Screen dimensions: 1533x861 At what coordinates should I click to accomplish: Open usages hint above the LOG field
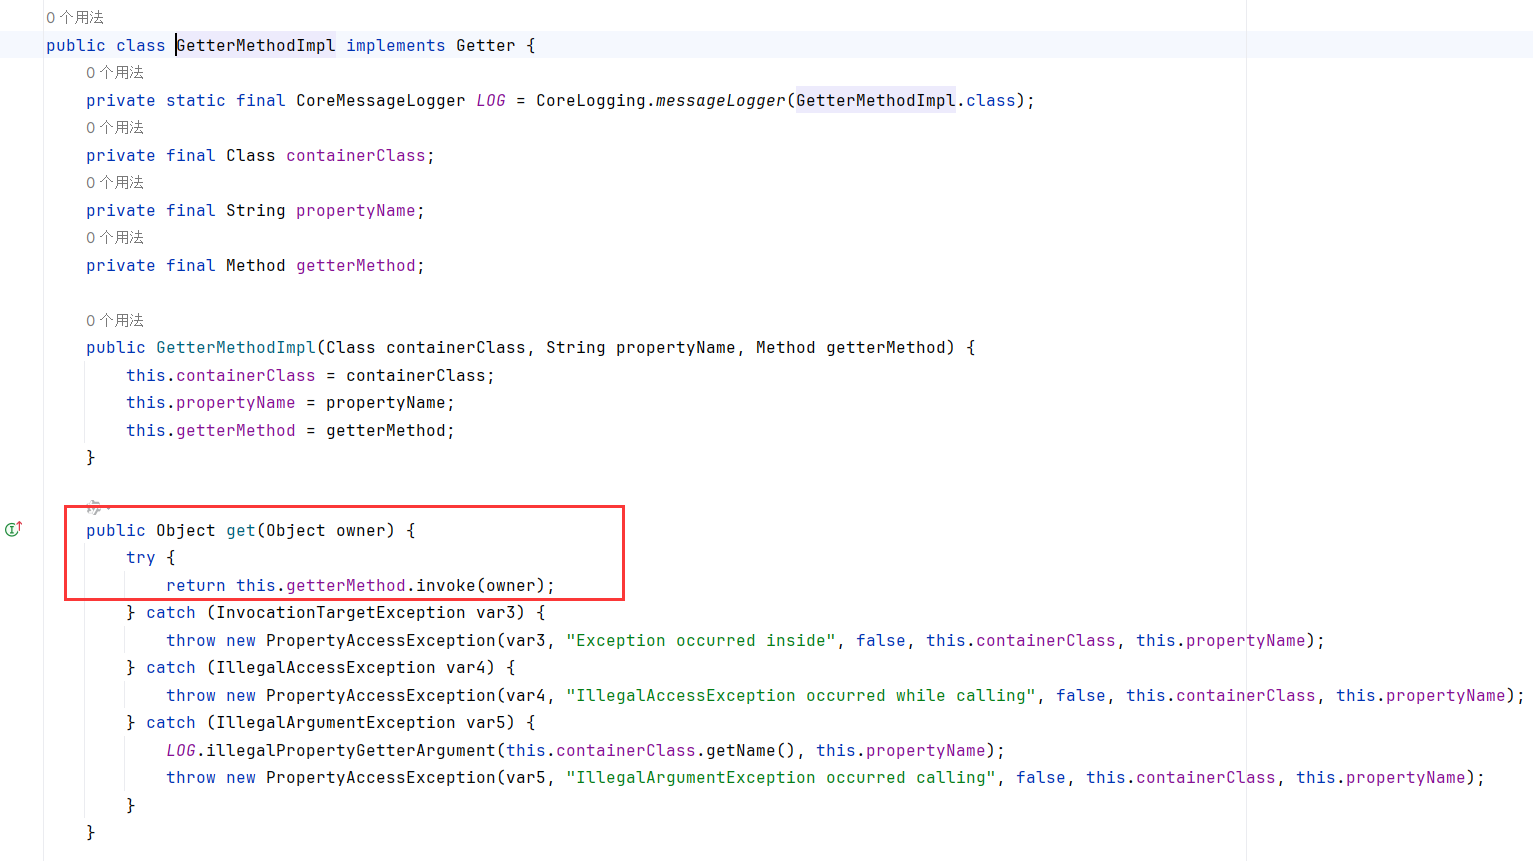click(x=115, y=73)
